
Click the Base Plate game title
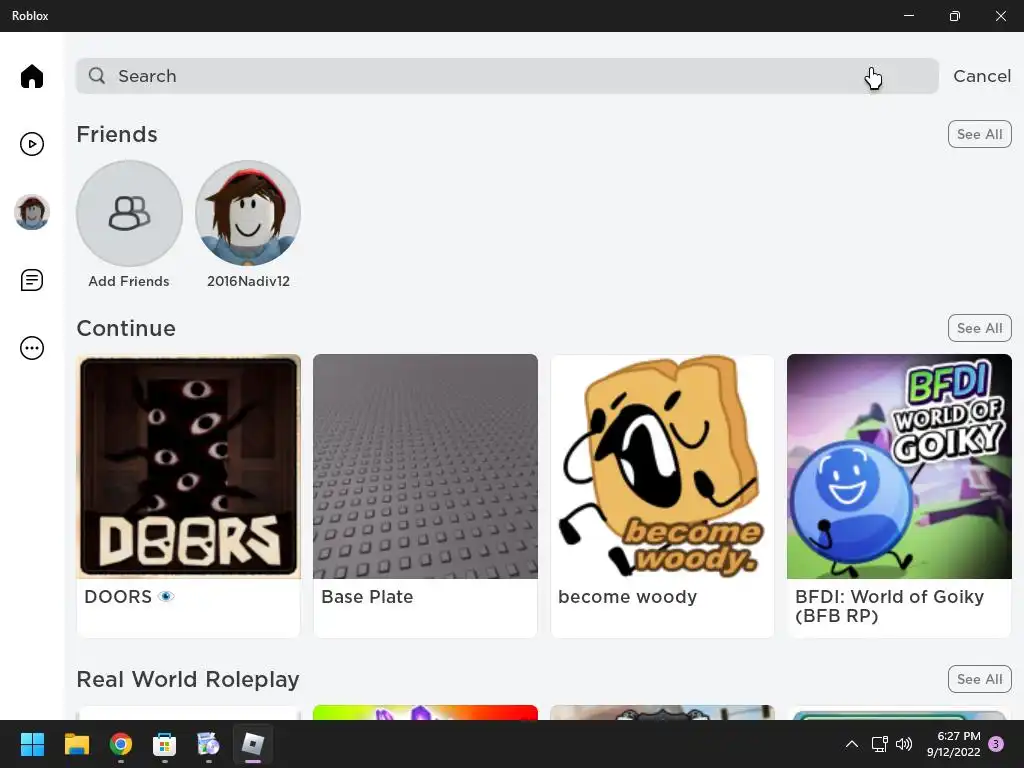[367, 597]
